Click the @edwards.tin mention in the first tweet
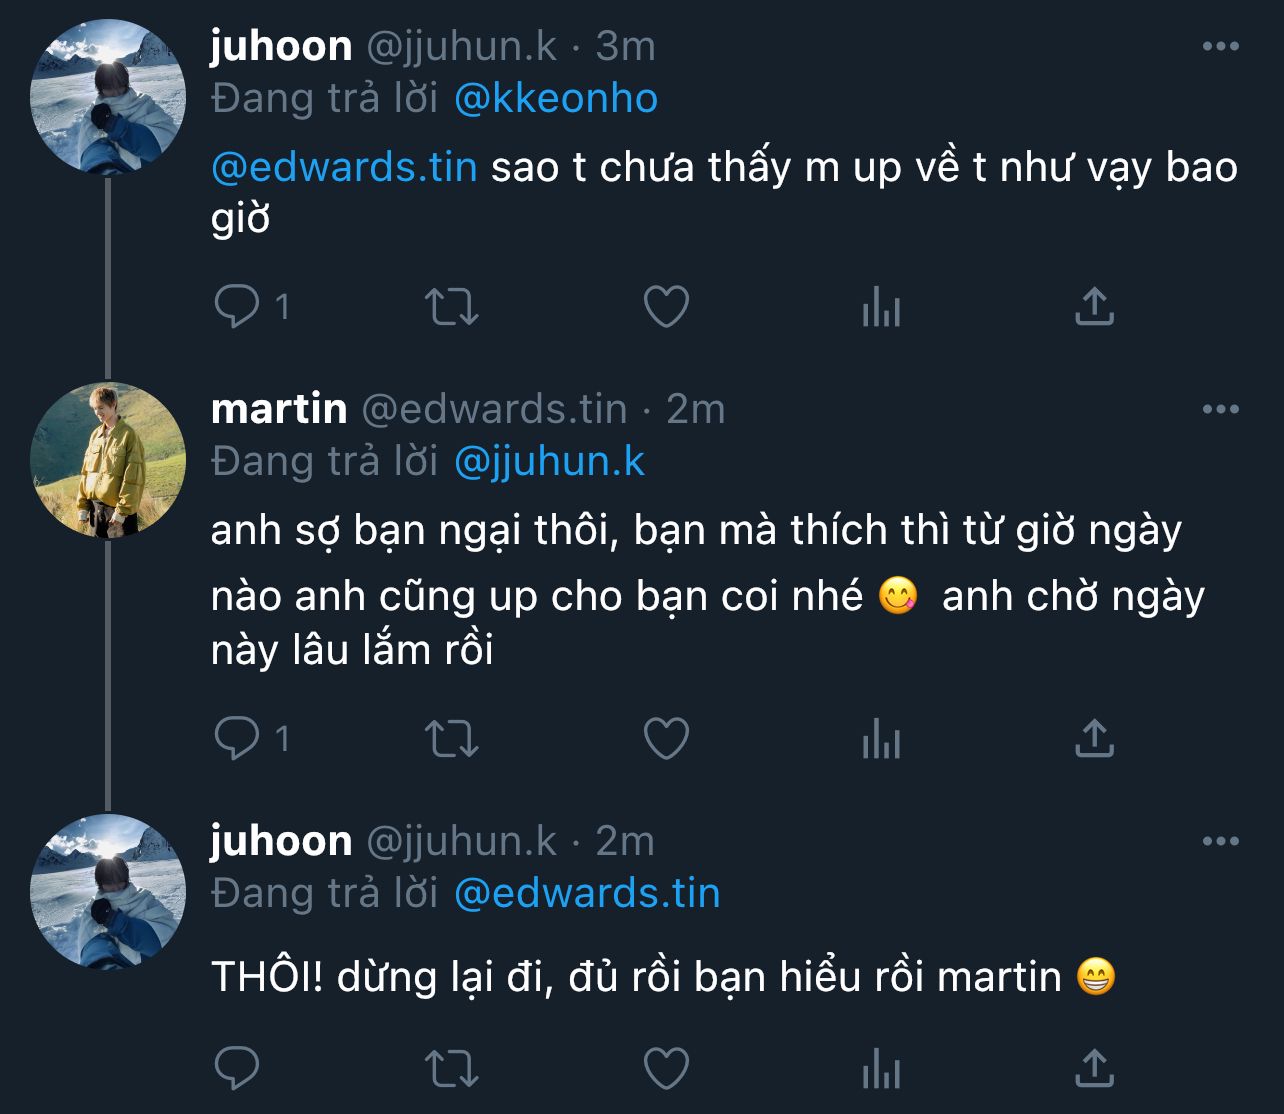This screenshot has width=1284, height=1114. (x=344, y=167)
